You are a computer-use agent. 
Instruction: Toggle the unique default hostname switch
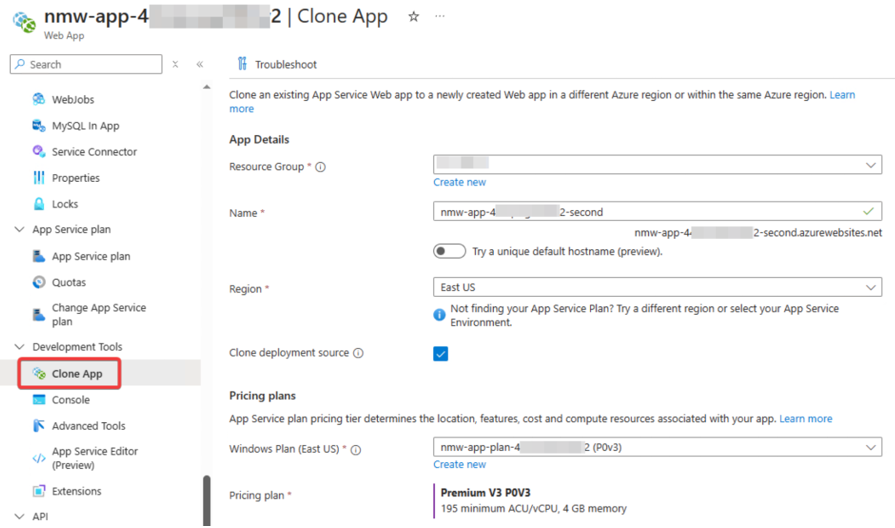(x=449, y=251)
